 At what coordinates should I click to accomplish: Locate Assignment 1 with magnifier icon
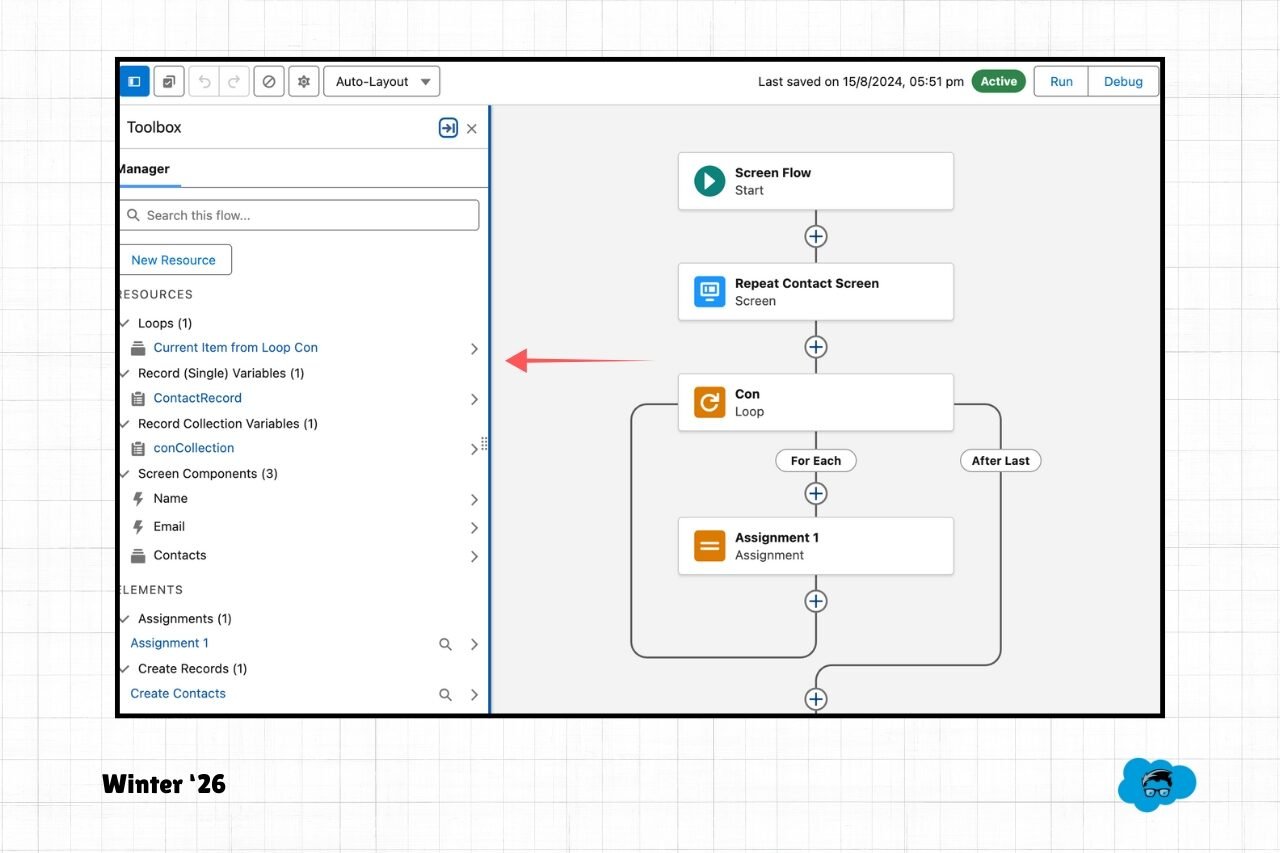[x=446, y=644]
